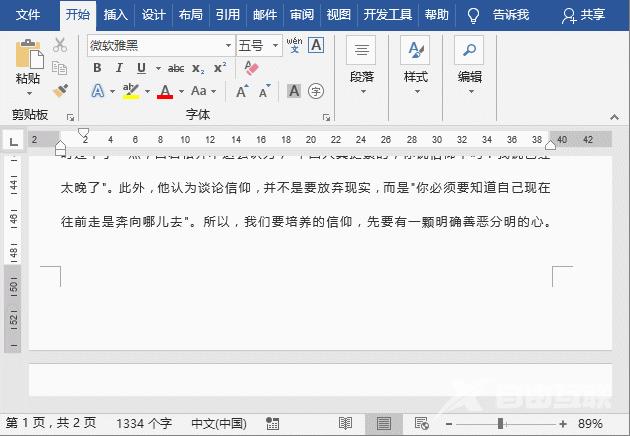Click the zoom slider handle
This screenshot has width=630, height=436.
click(500, 424)
